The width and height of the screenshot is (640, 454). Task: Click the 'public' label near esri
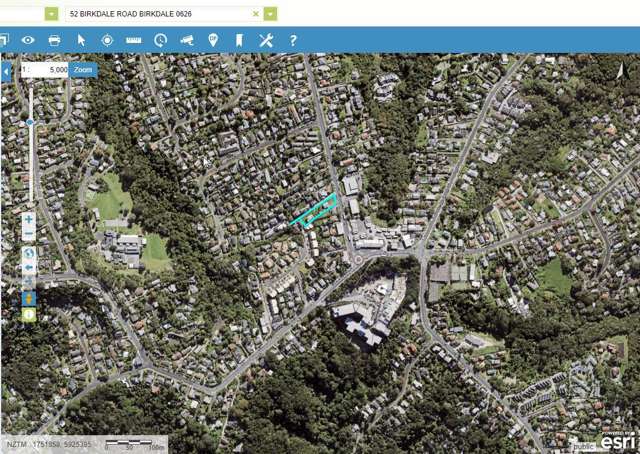coord(584,447)
